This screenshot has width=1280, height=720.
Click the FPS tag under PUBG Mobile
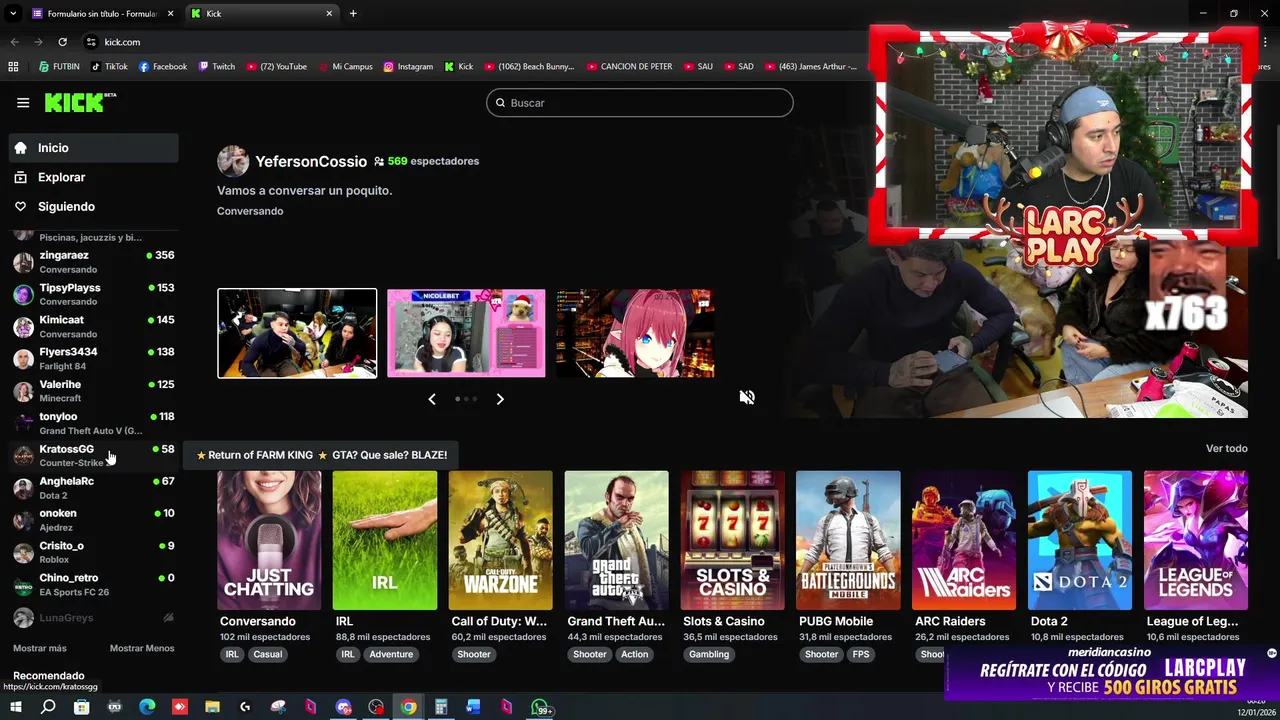(861, 654)
